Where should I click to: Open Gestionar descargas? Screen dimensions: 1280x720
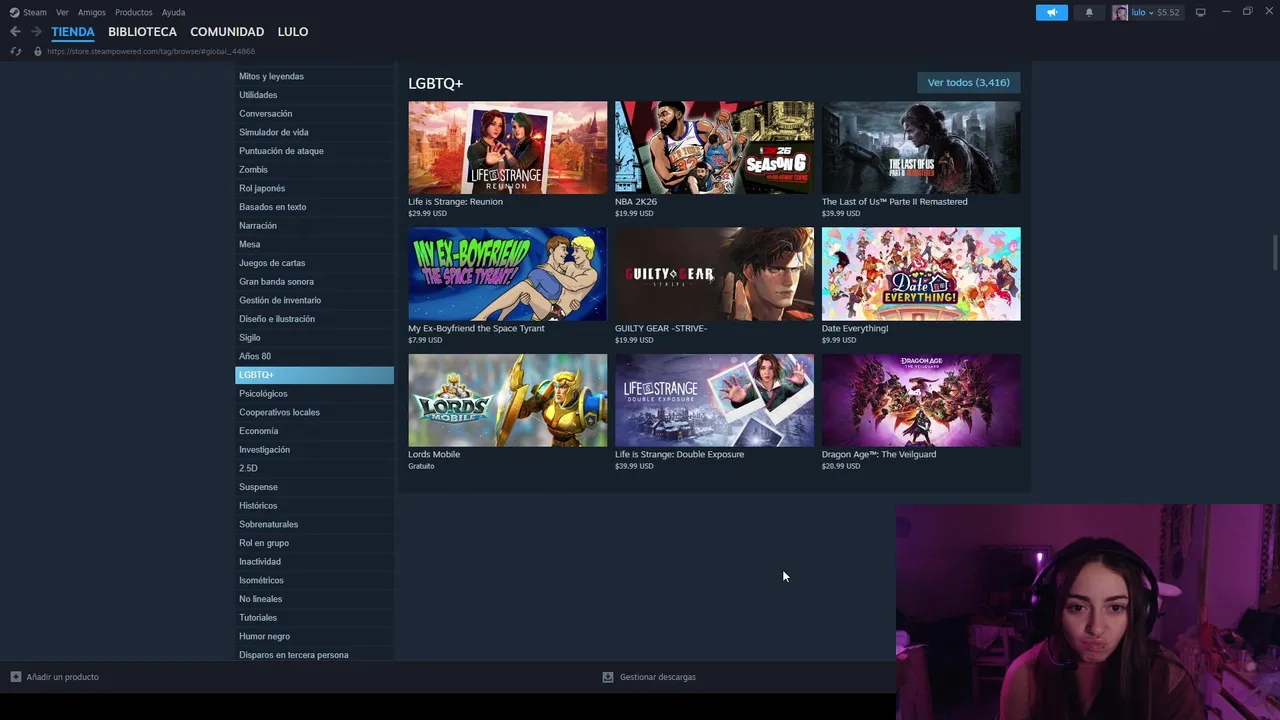658,677
